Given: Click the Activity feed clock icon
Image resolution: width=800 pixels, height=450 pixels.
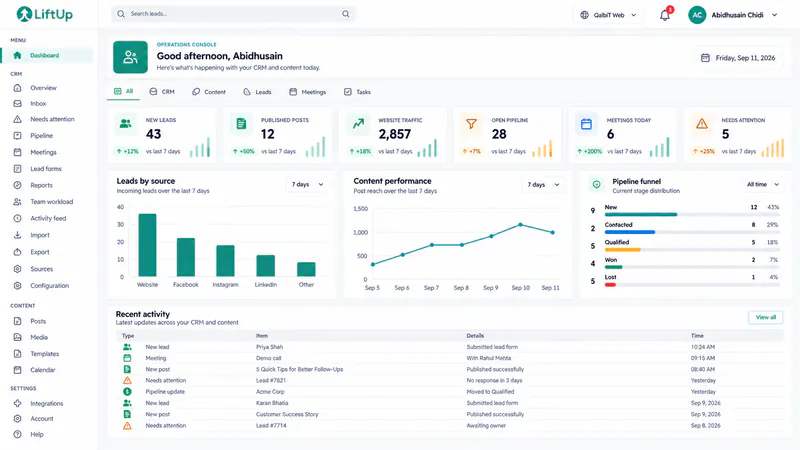Looking at the screenshot, I should coord(17,218).
